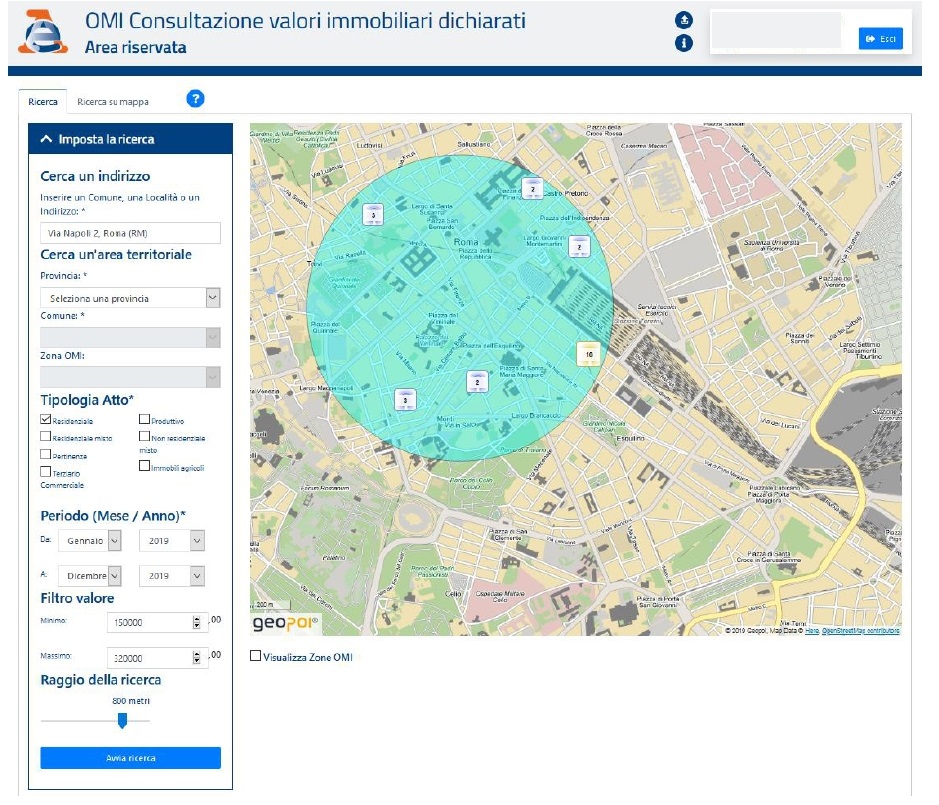The height and width of the screenshot is (805, 939).
Task: Open the start month Gennaio dropdown
Action: (90, 541)
